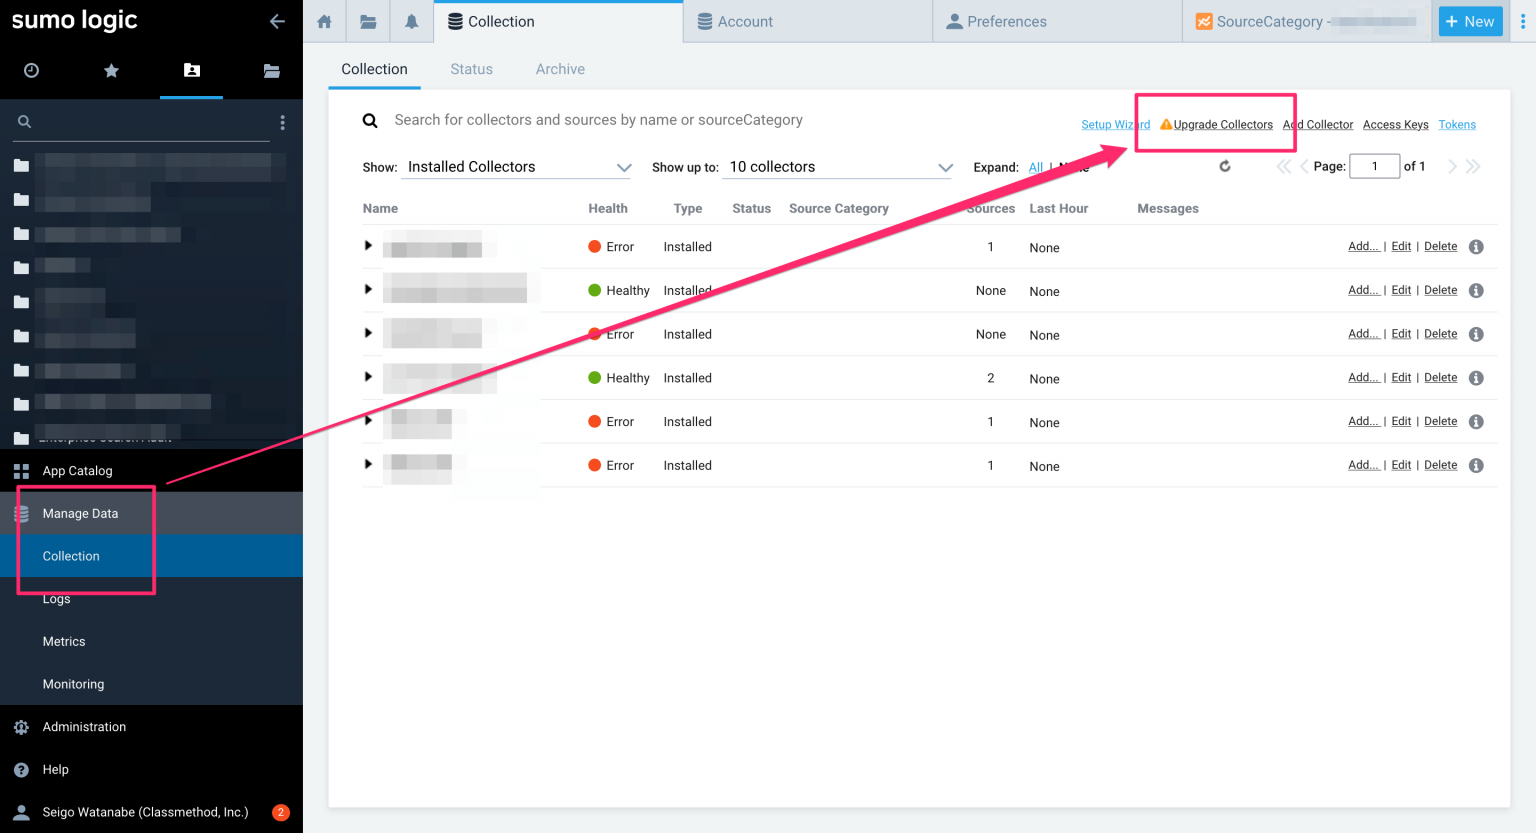Open the sidebar search three-dot menu

pos(282,122)
